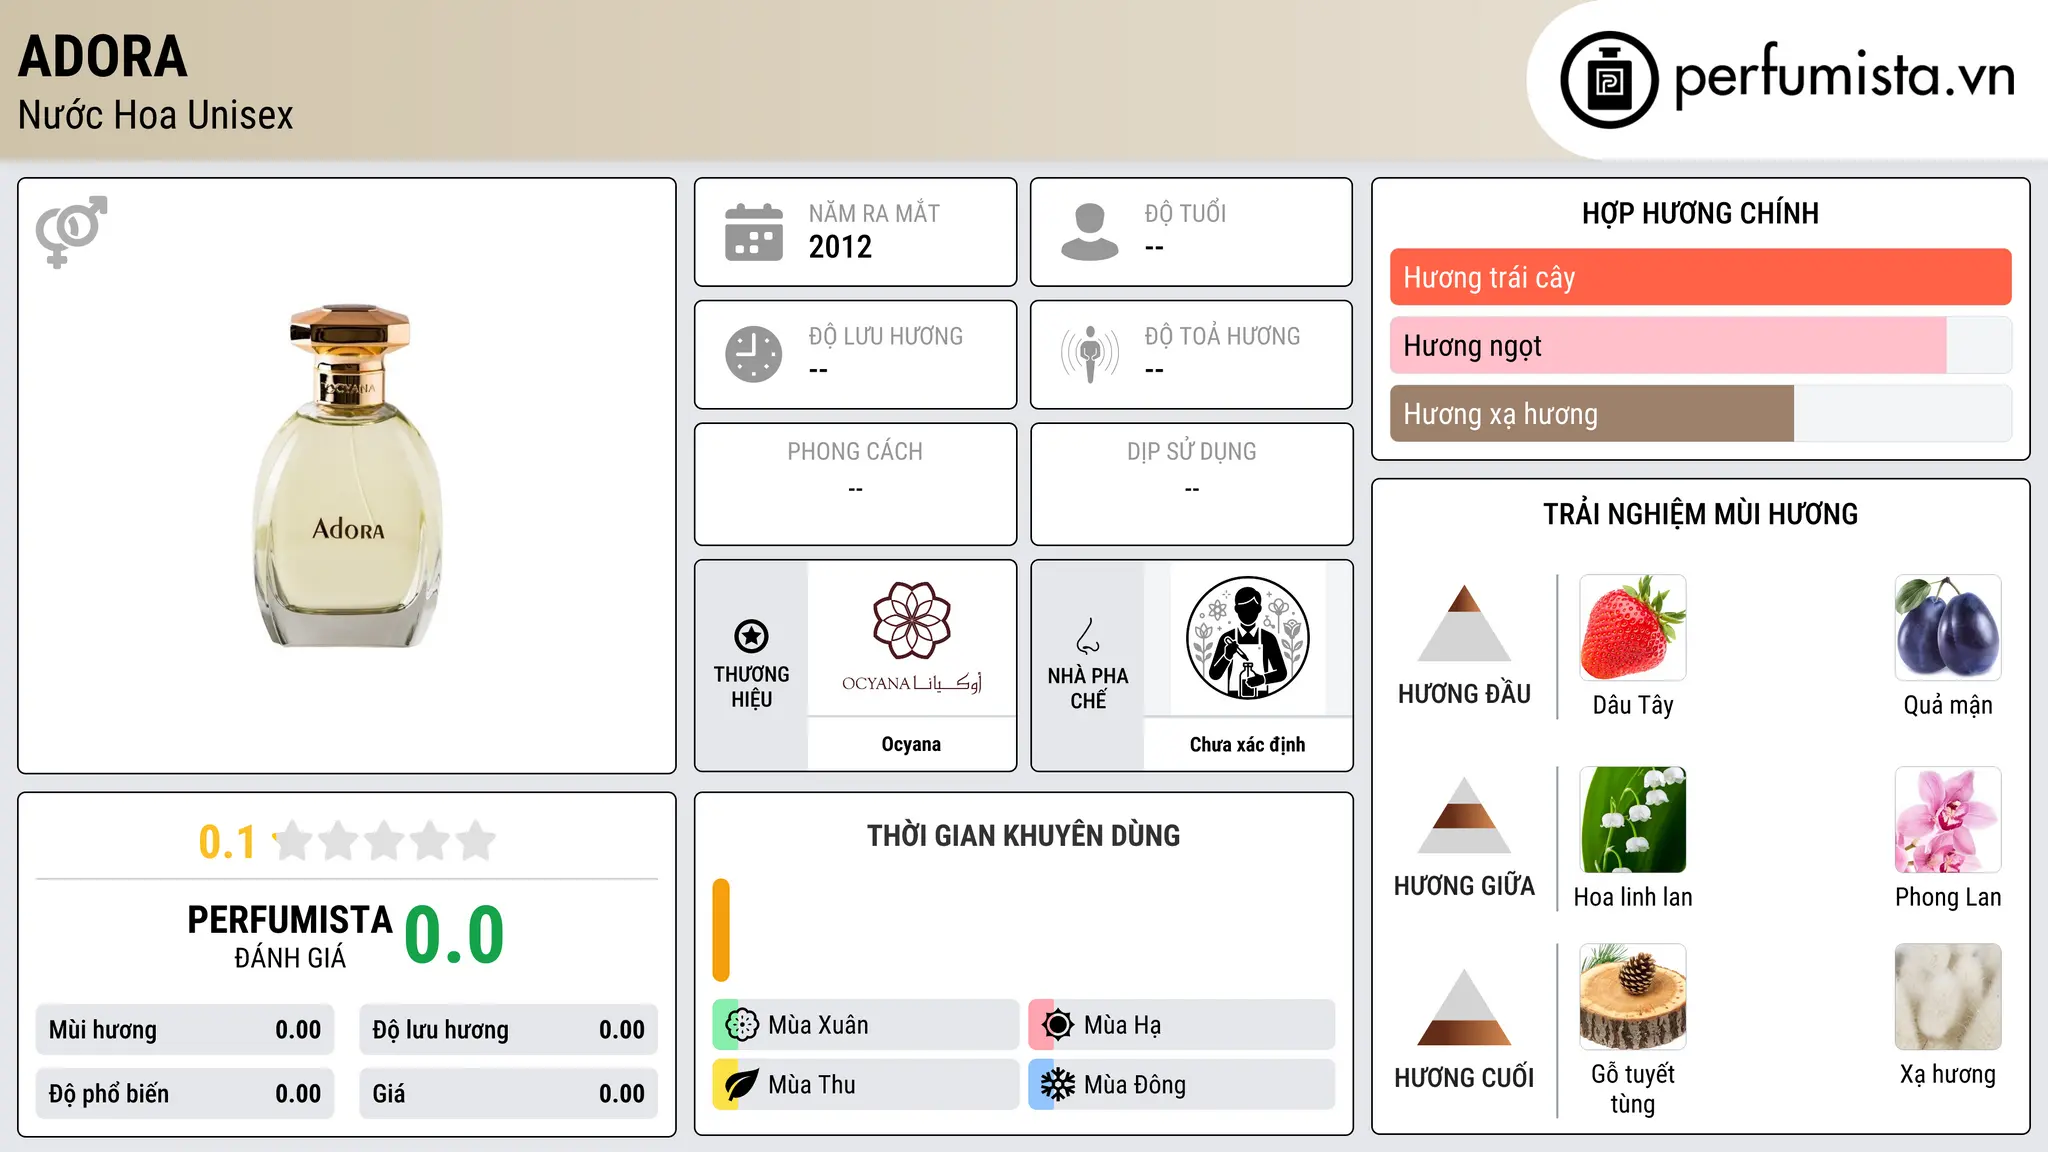The height and width of the screenshot is (1152, 2048).
Task: Open the Adora perfume bottle image
Action: pos(347,476)
